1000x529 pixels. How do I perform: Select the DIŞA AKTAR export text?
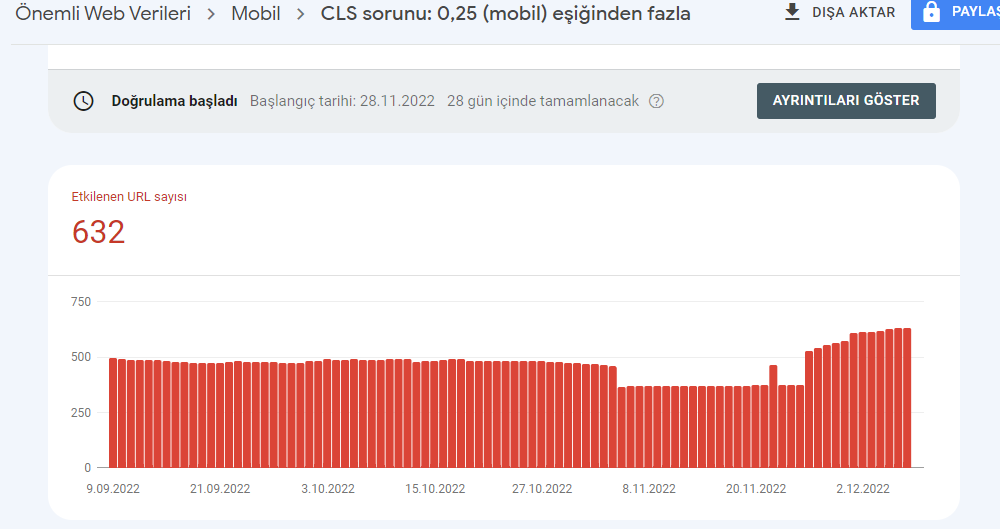click(x=853, y=12)
